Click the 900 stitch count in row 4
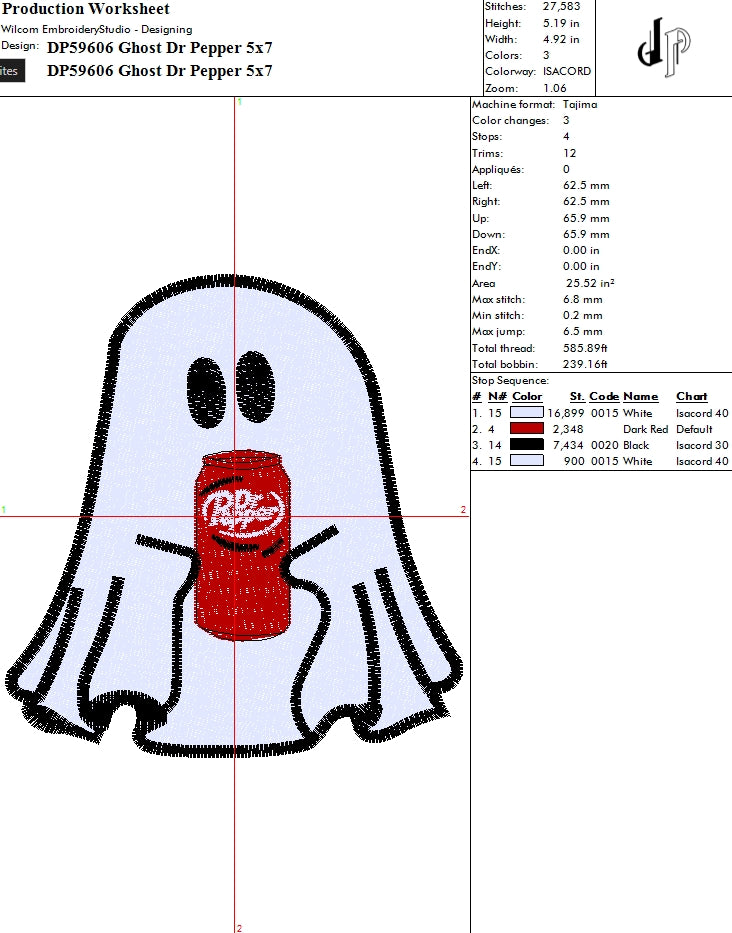Image resolution: width=732 pixels, height=933 pixels. pyautogui.click(x=574, y=461)
